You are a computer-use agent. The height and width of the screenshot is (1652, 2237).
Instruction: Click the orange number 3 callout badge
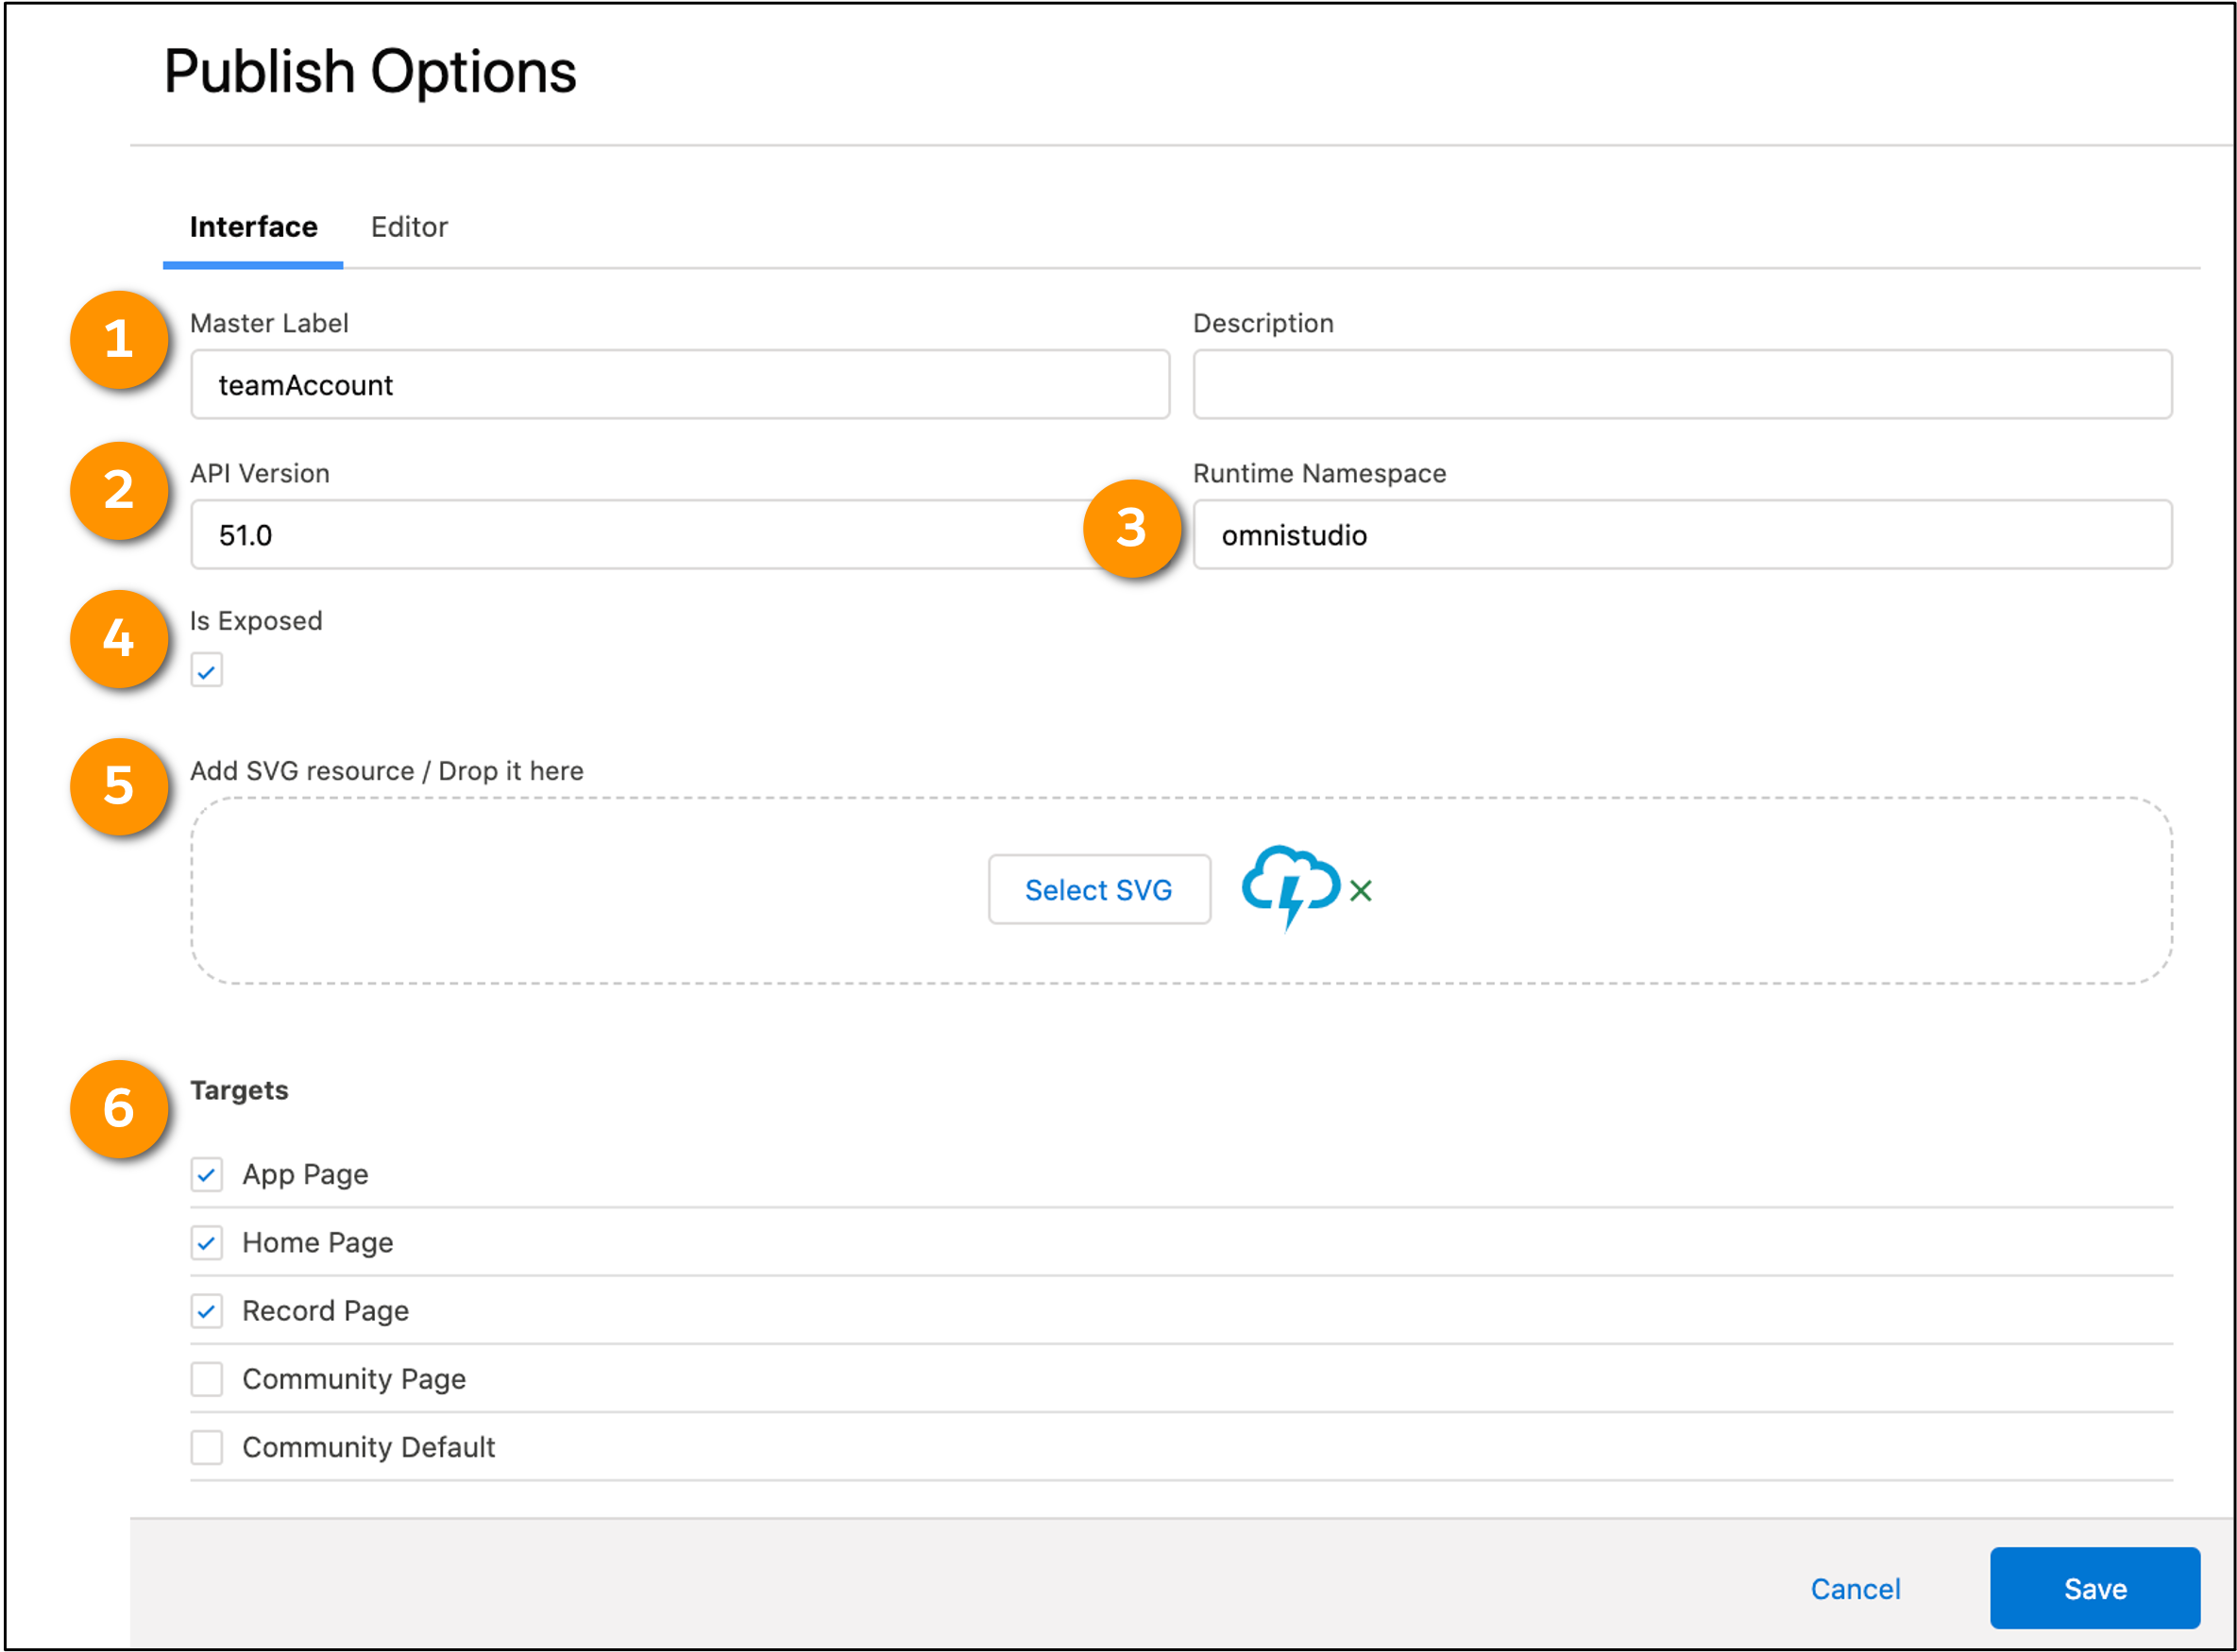click(x=1131, y=527)
